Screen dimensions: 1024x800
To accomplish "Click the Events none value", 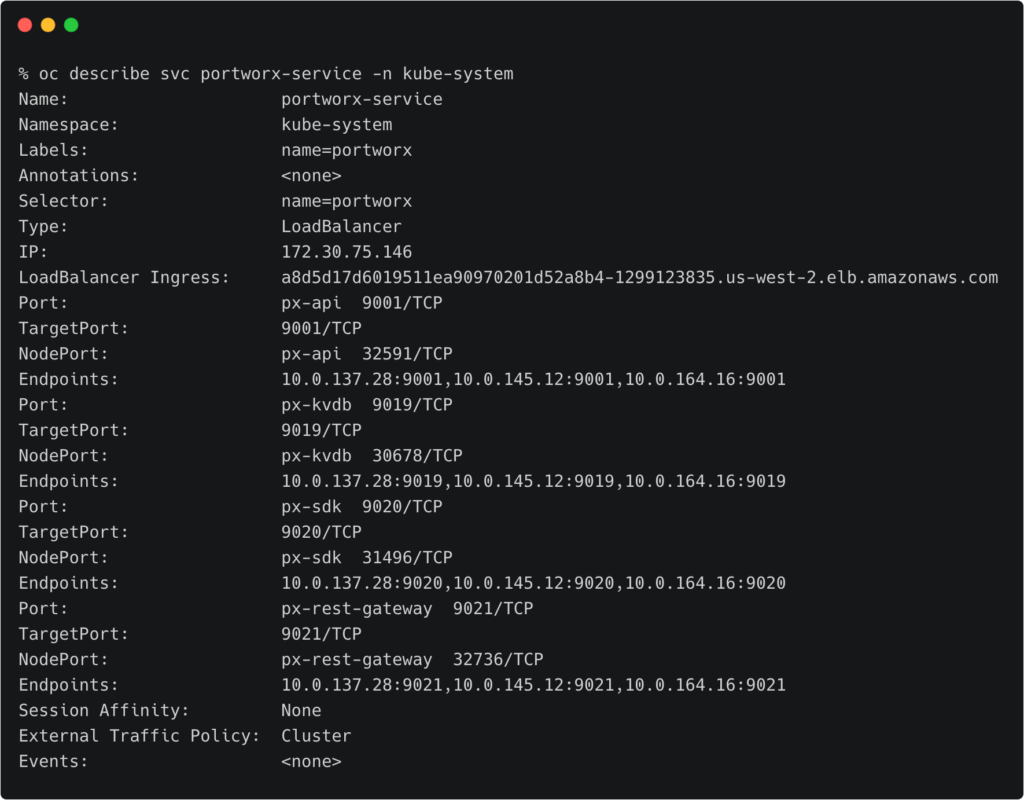I will (311, 761).
